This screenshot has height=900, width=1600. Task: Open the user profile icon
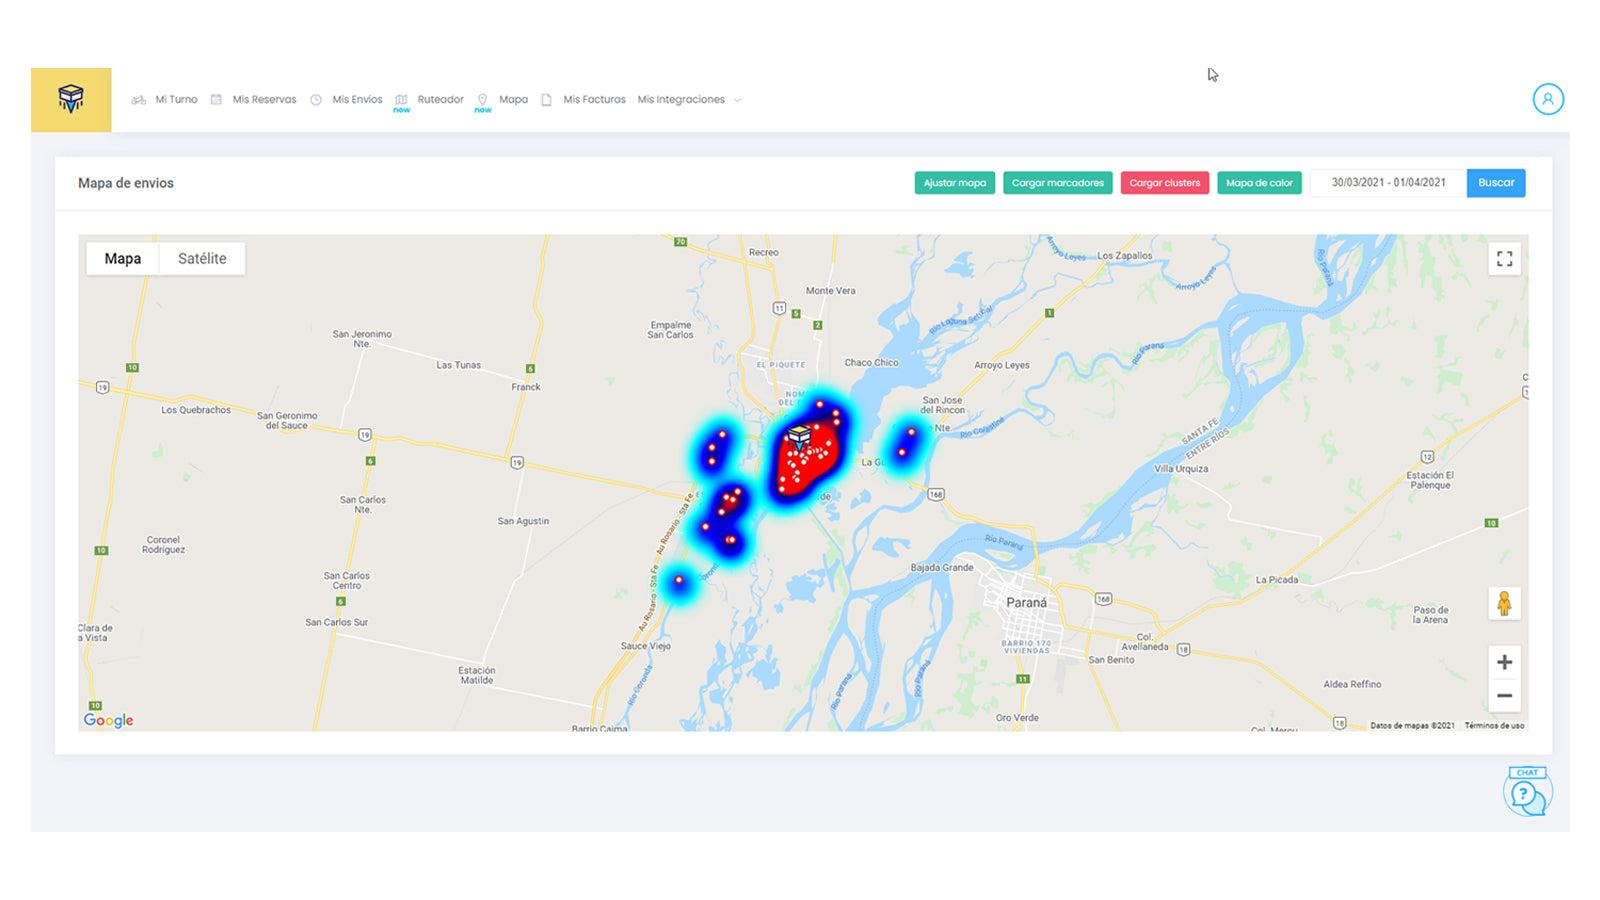pos(1549,99)
